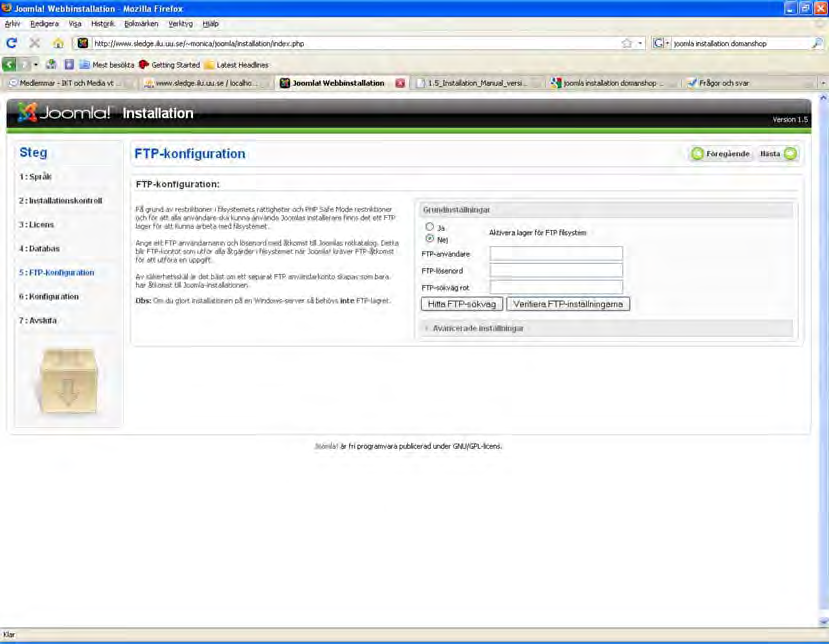Open the back/forward history dropdown arrow
Image resolution: width=829 pixels, height=644 pixels.
36,65
